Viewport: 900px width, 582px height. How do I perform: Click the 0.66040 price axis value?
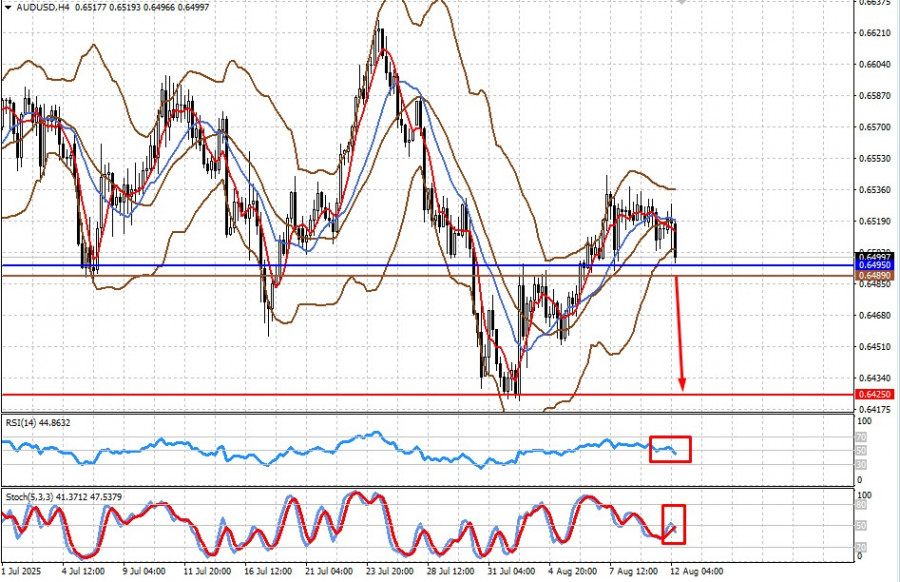coord(875,64)
